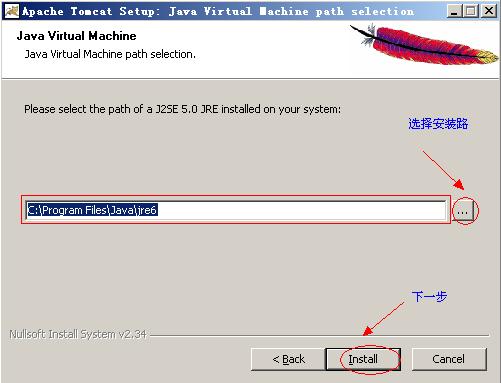Open the browse folder button labeled with dots

click(463, 211)
